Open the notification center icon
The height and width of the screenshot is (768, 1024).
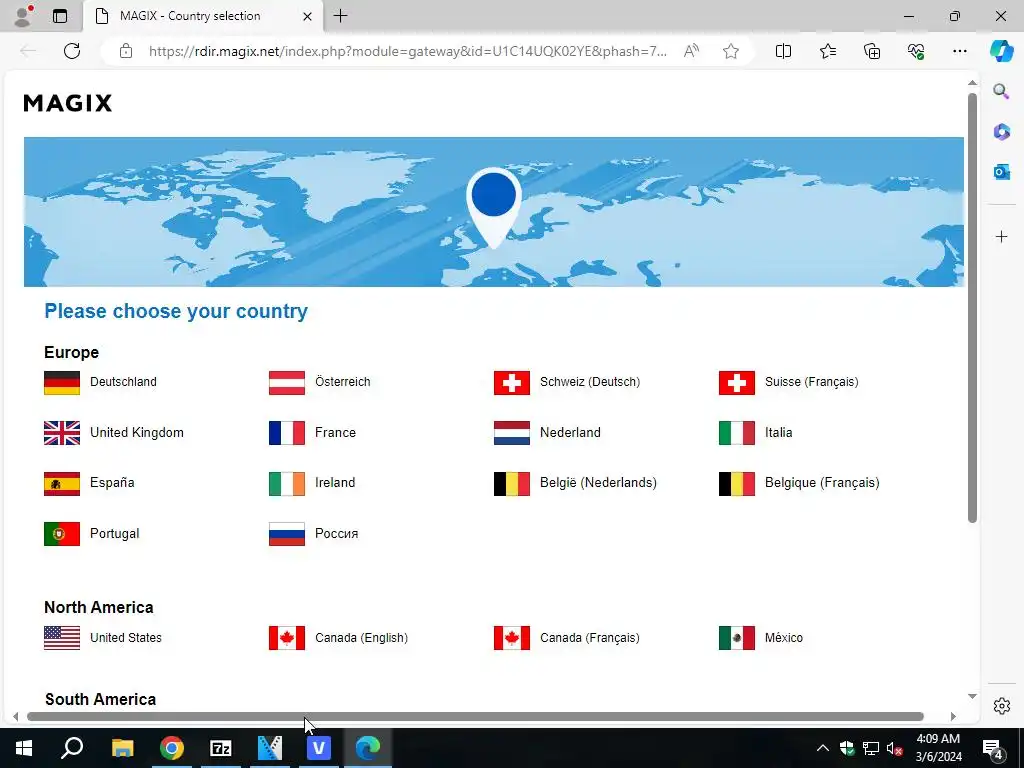pyautogui.click(x=993, y=748)
